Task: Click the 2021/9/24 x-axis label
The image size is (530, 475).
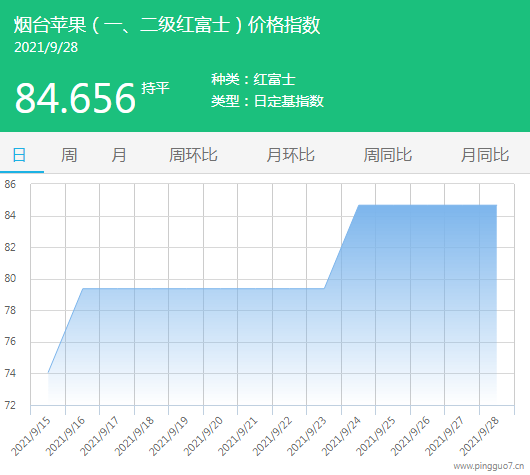Action: pos(341,436)
